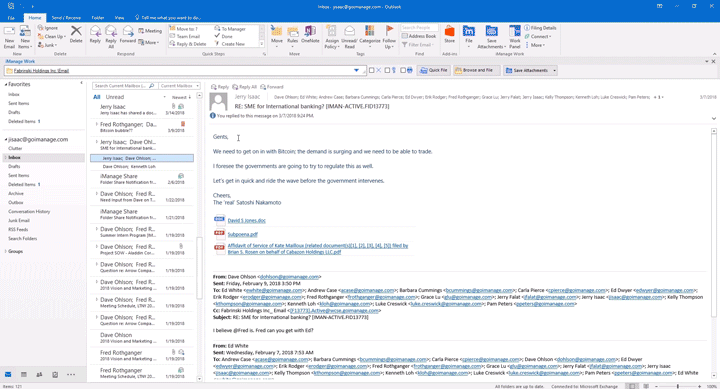
Task: Run the 'Move to: ?' quick step
Action: [184, 28]
